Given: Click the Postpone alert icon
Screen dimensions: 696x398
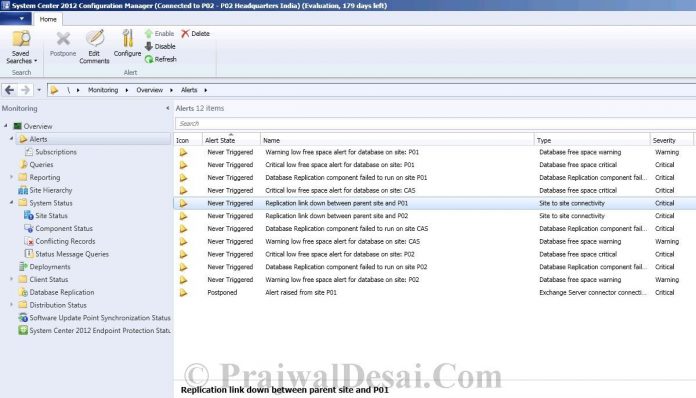Looking at the screenshot, I should pos(63,39).
